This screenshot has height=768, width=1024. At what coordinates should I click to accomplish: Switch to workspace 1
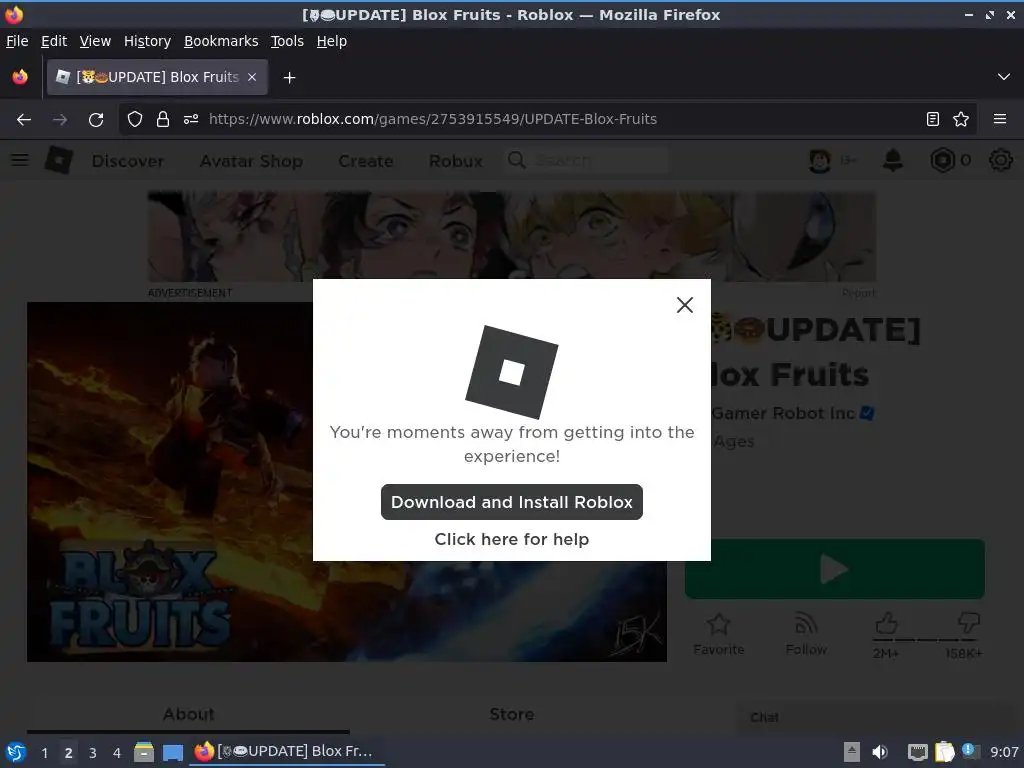click(44, 752)
